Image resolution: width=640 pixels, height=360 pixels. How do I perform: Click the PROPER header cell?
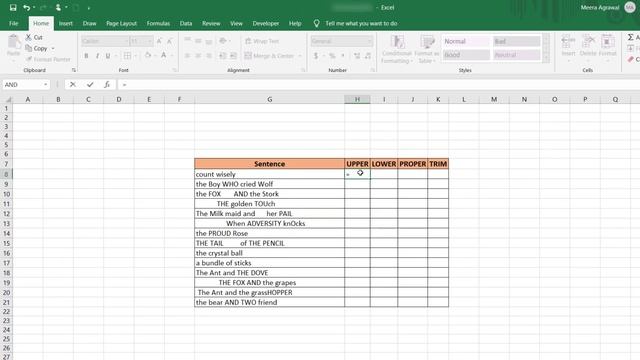(412, 164)
